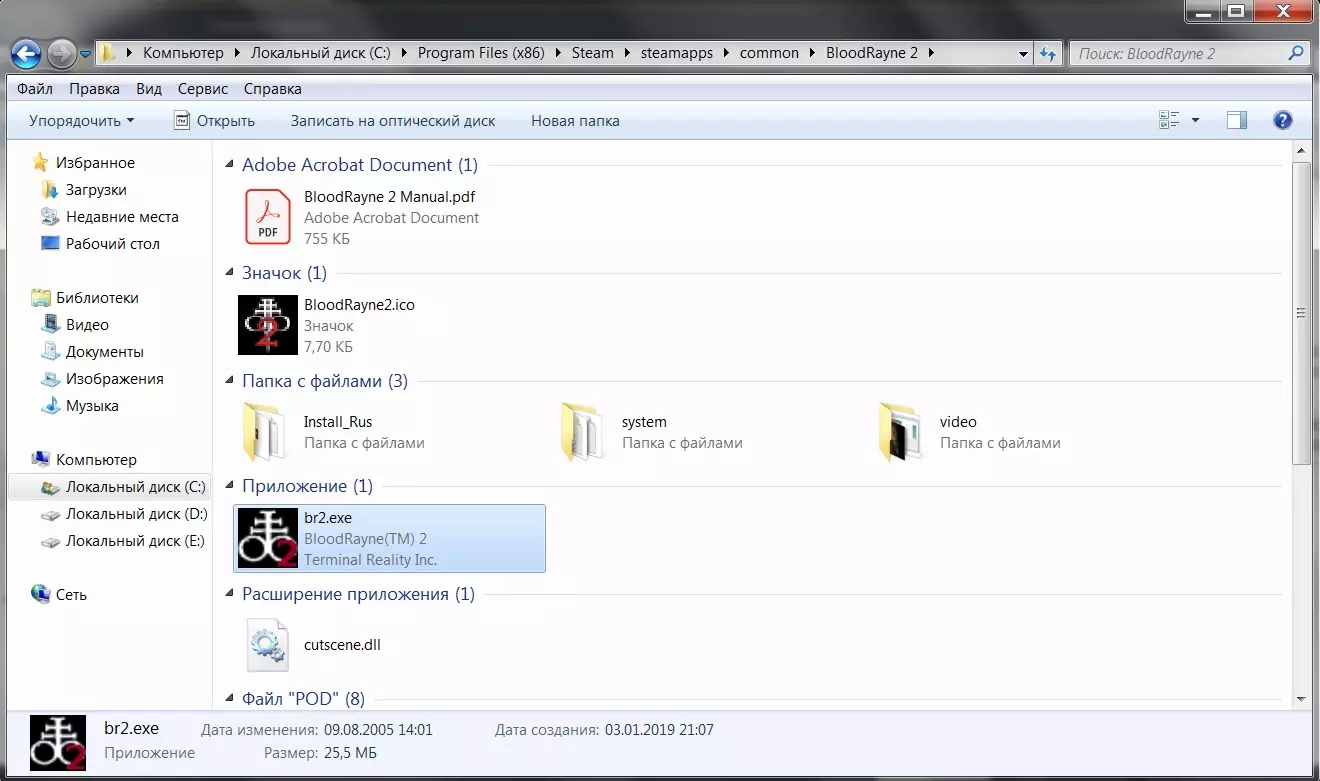
Task: Click the Program Files (x86) breadcrumb
Action: click(481, 53)
